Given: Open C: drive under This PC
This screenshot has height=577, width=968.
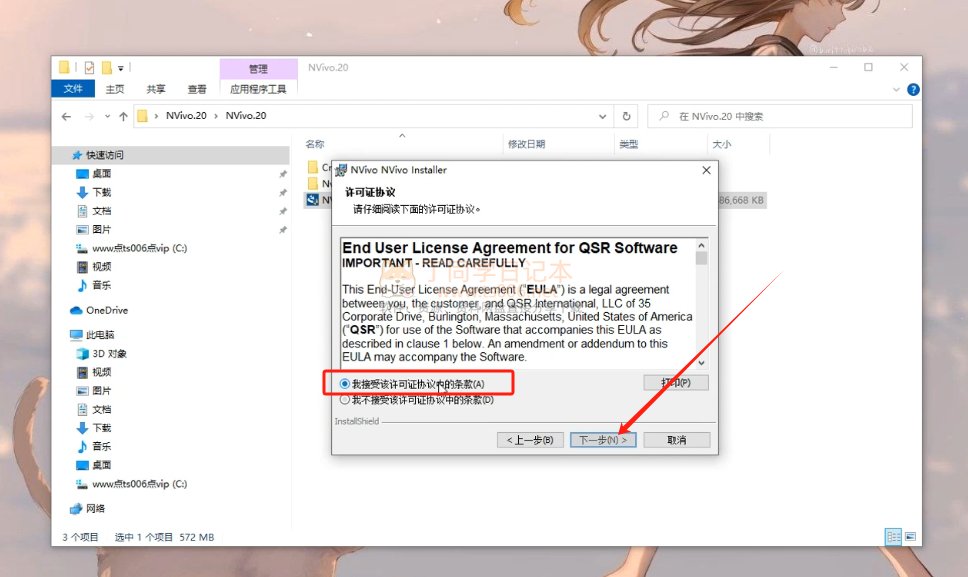Looking at the screenshot, I should click(x=139, y=484).
